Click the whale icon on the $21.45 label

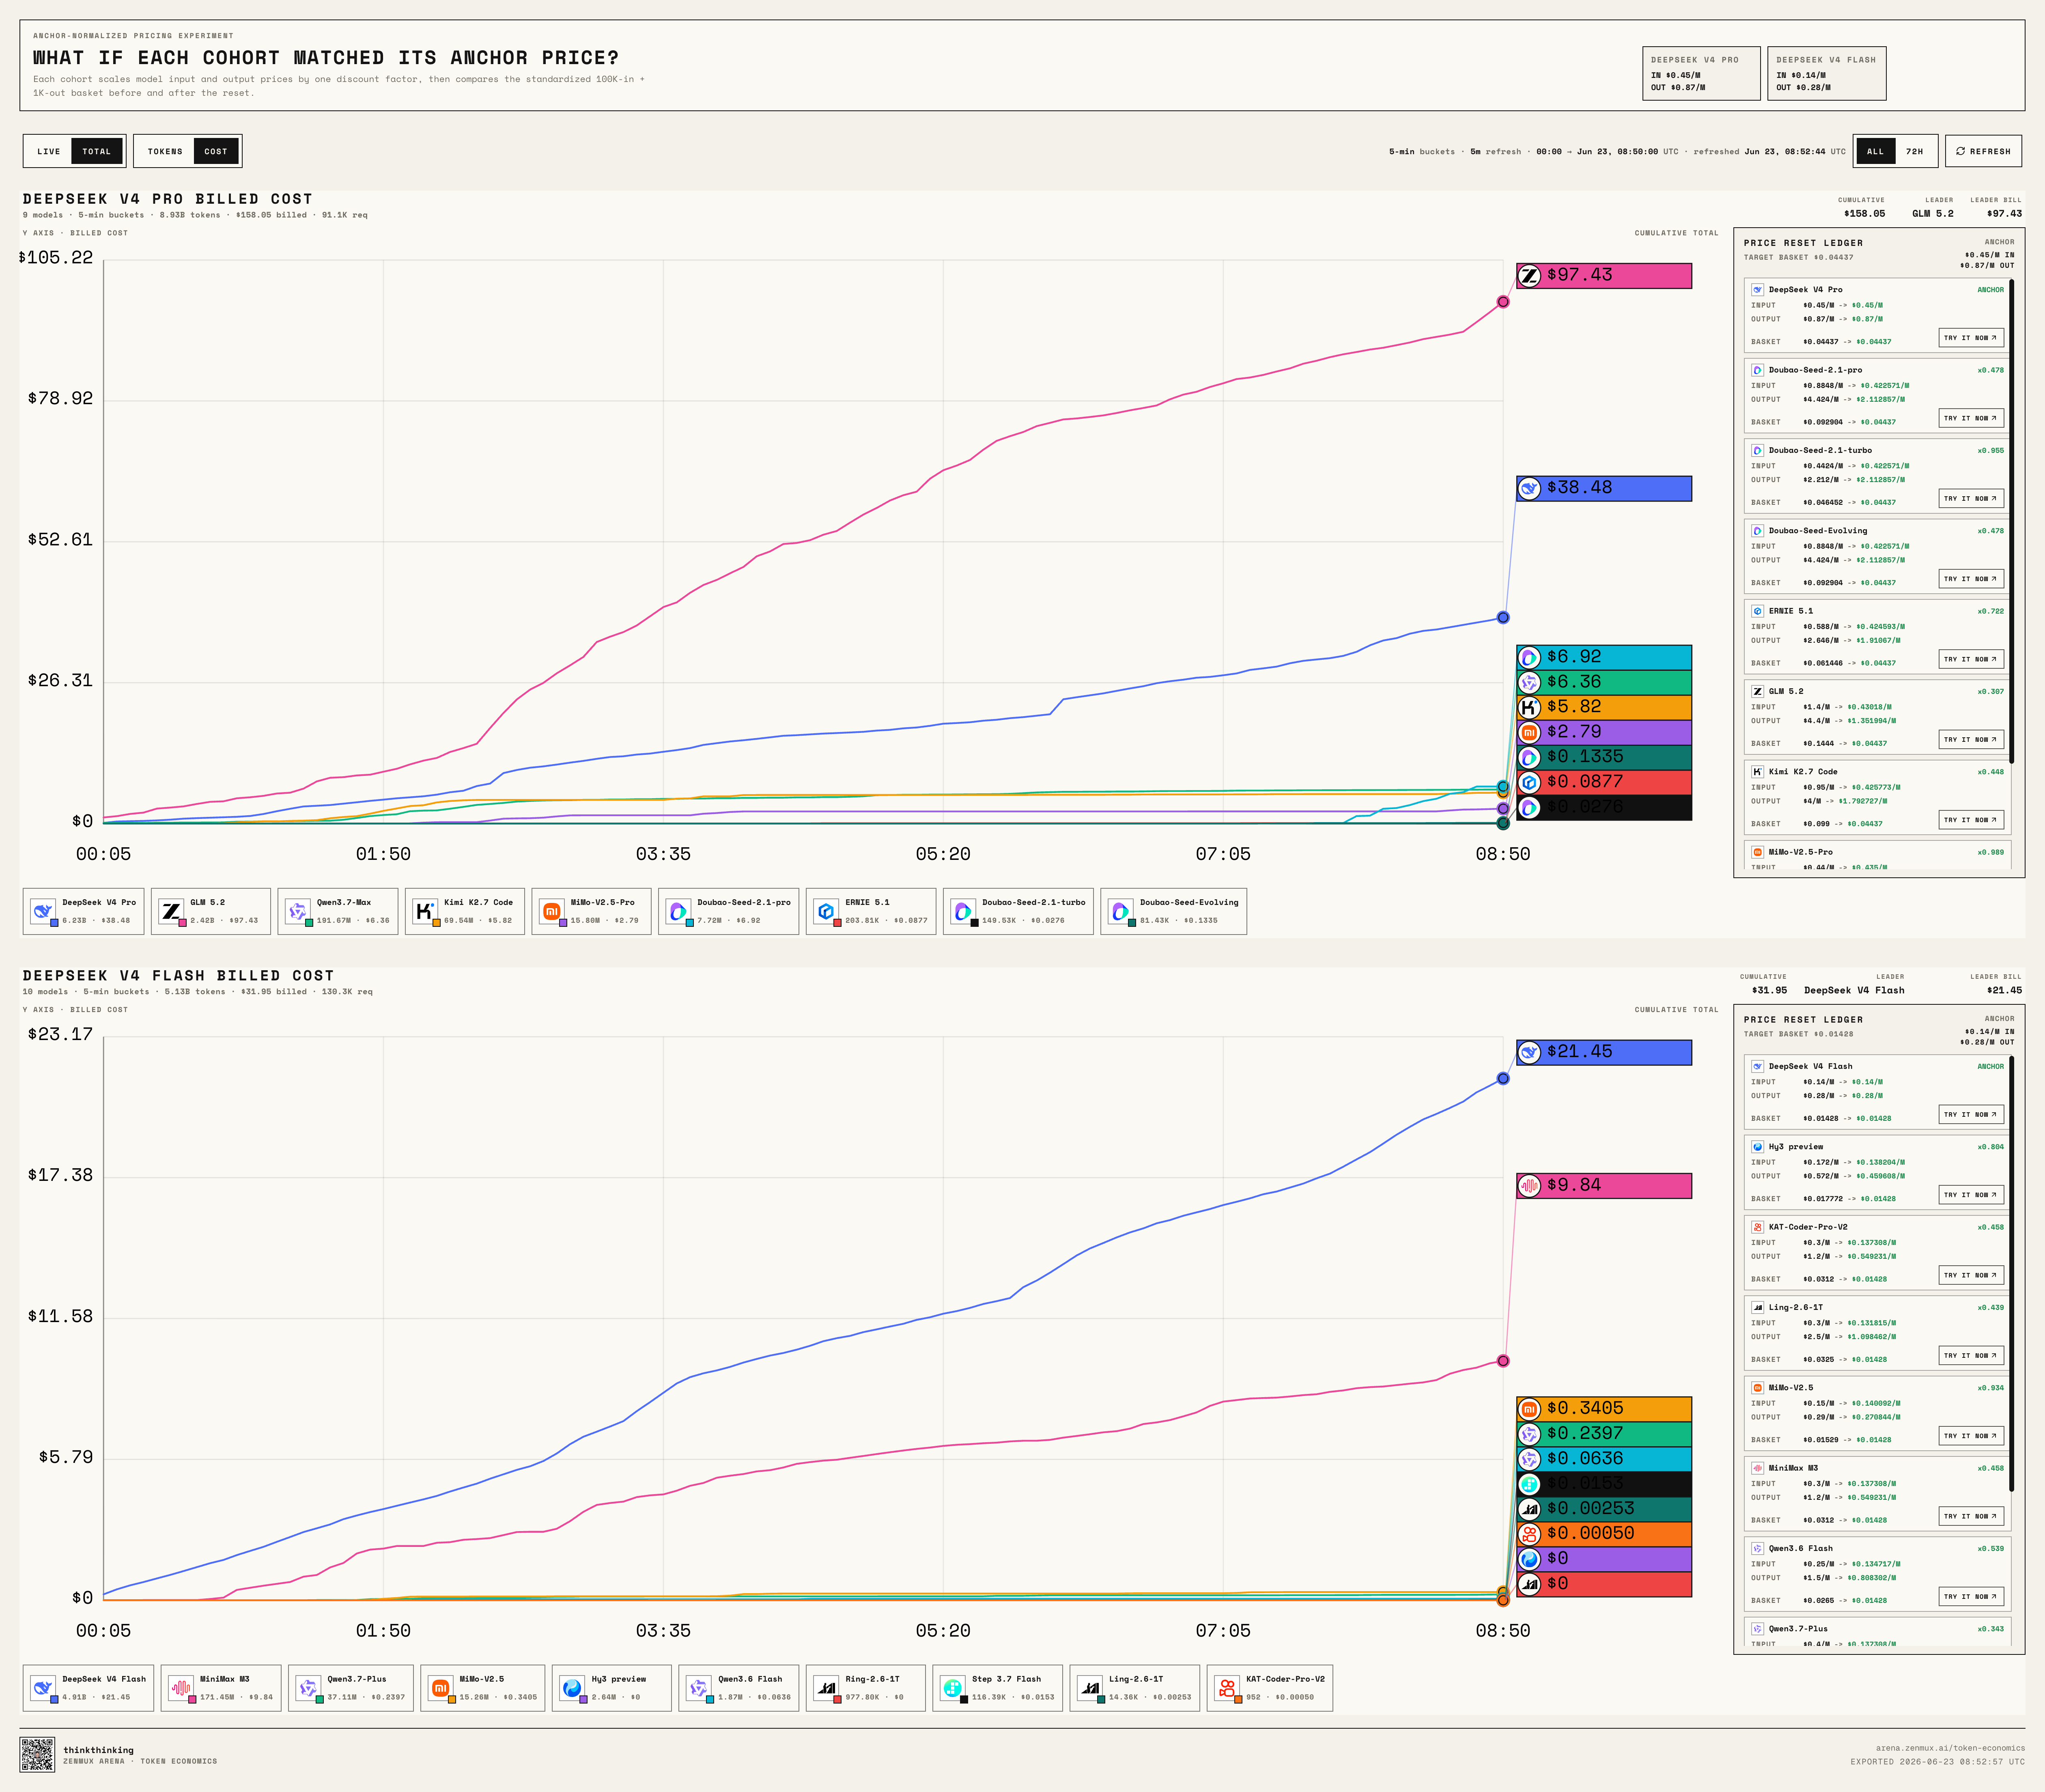click(x=1529, y=1052)
